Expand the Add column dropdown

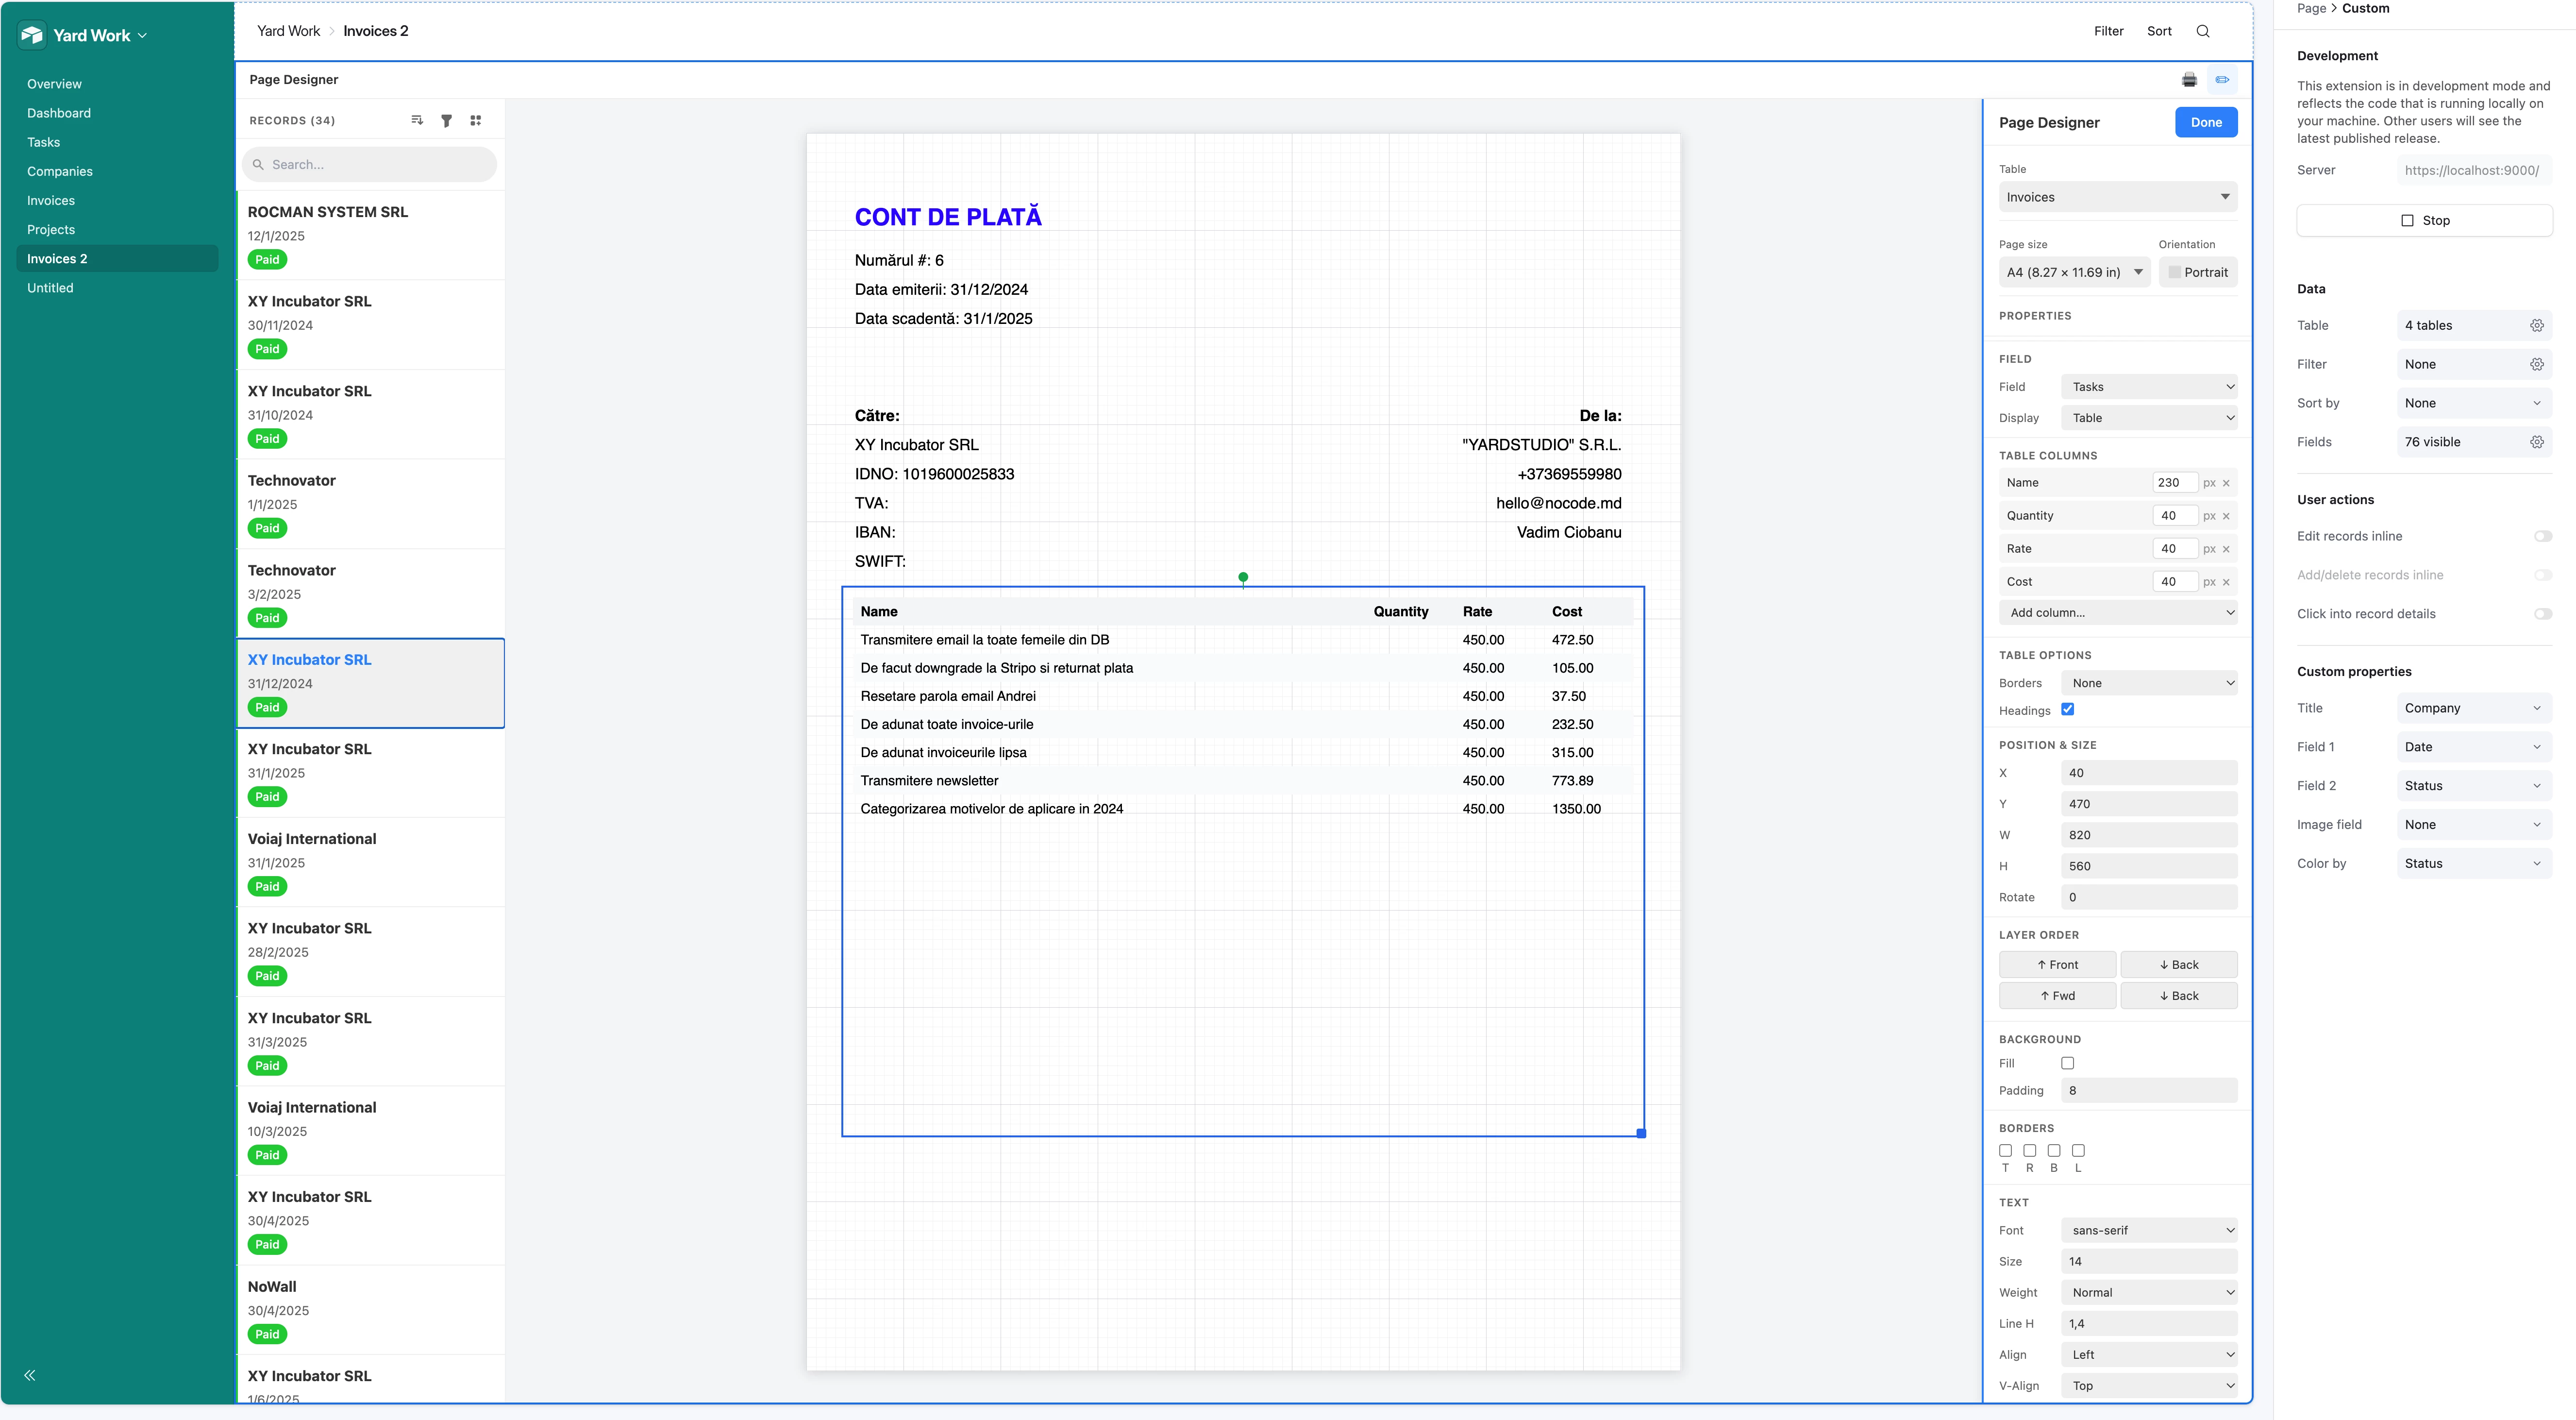(2117, 613)
